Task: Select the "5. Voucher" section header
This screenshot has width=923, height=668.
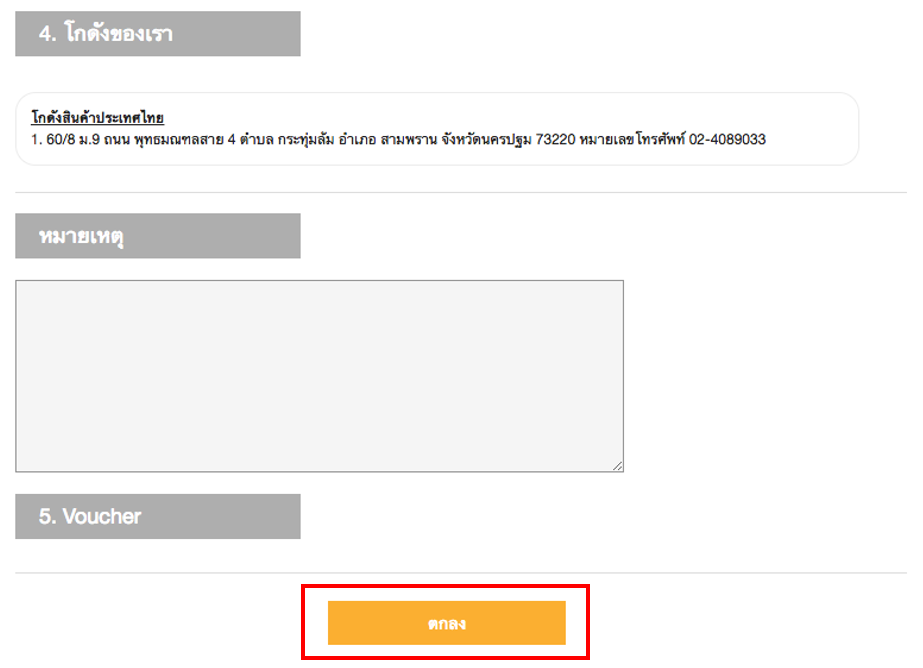Action: (158, 516)
